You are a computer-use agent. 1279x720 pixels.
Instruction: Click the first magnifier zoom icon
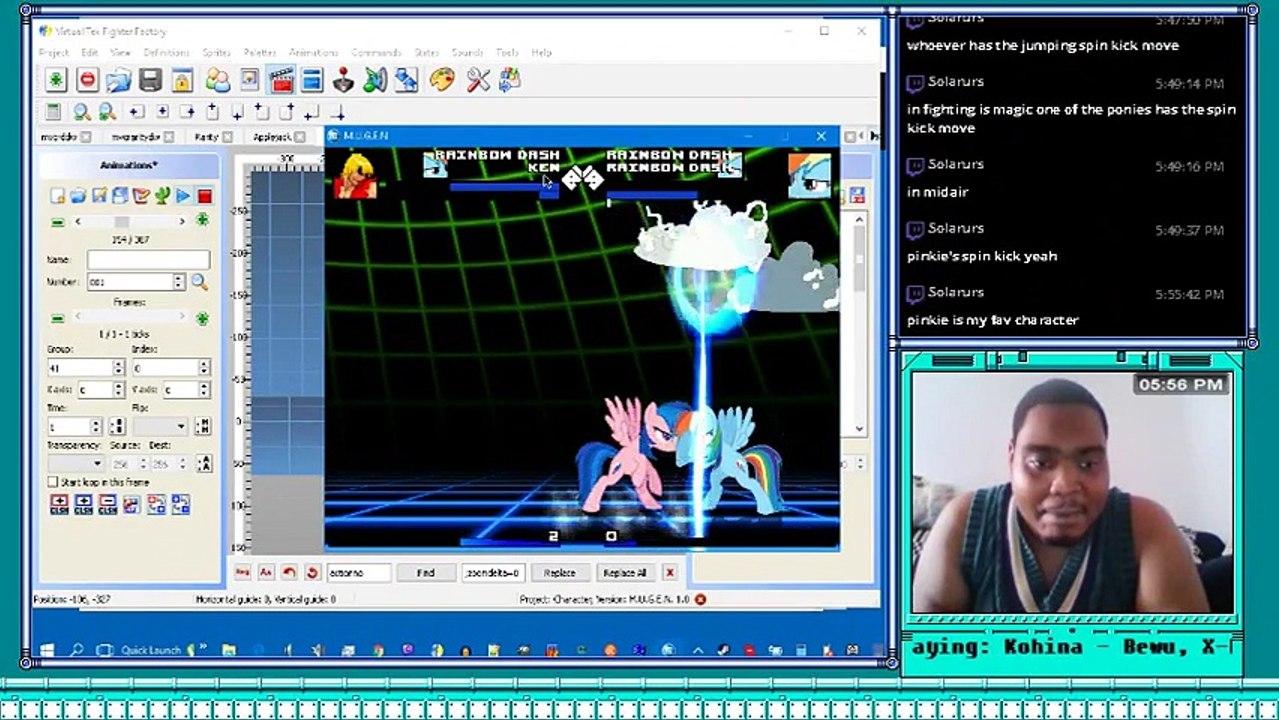tap(82, 112)
